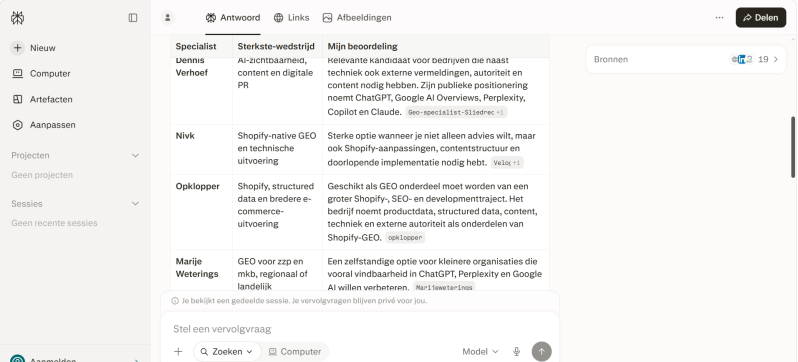Open Artefacten in the sidebar
Image resolution: width=798 pixels, height=362 pixels.
point(42,99)
